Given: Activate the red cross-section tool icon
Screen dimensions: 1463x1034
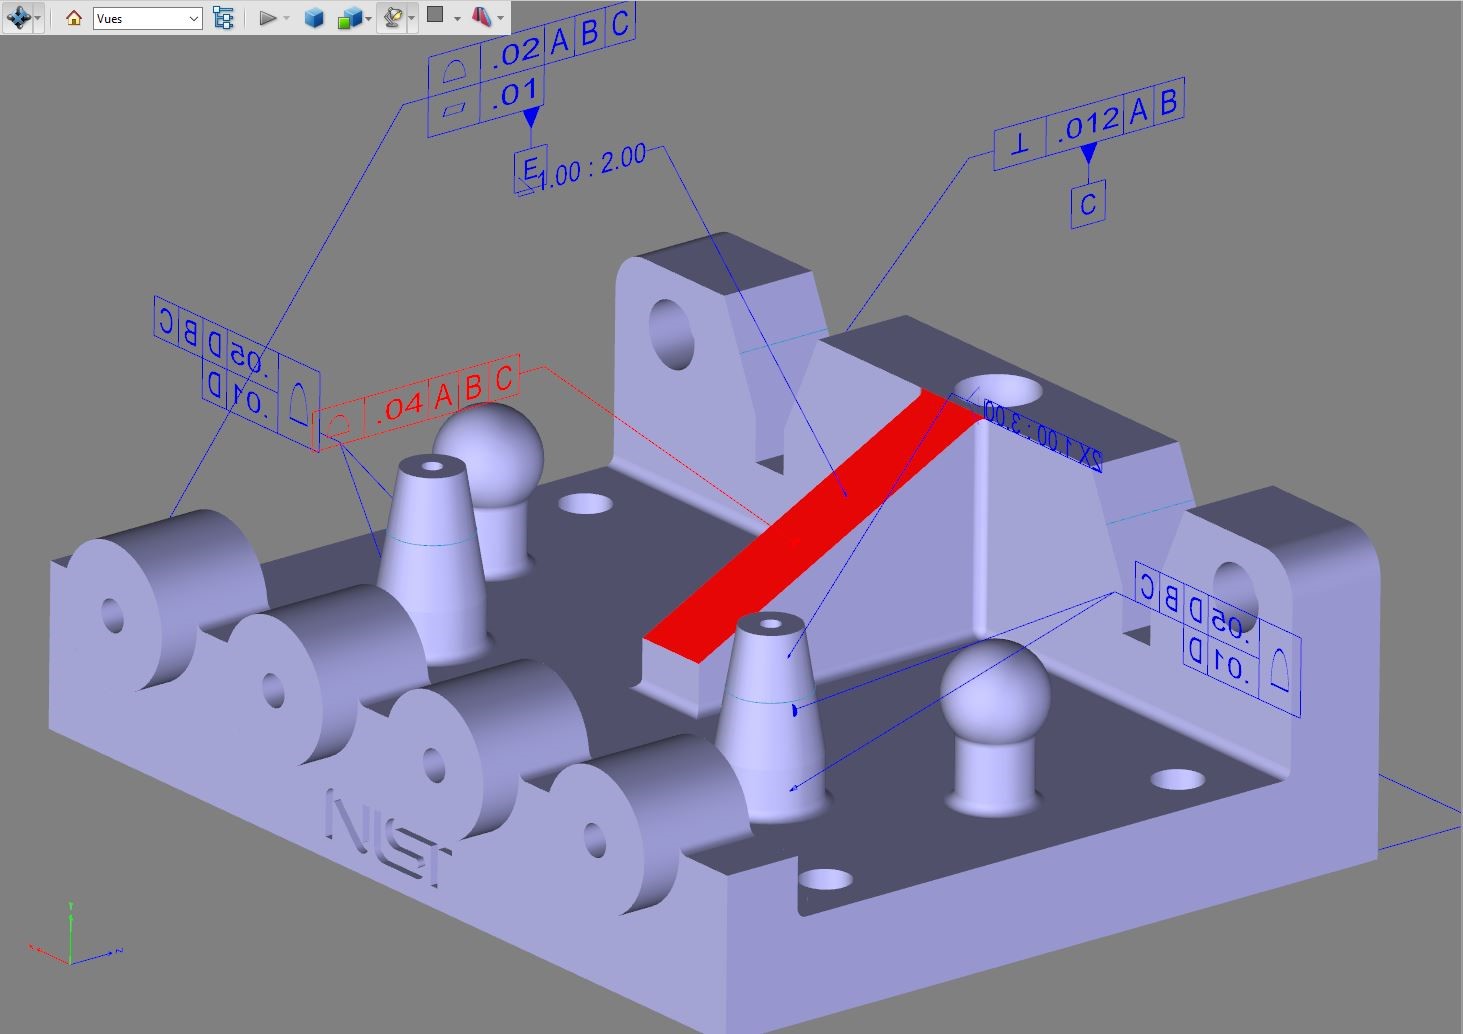Looking at the screenshot, I should pos(483,17).
